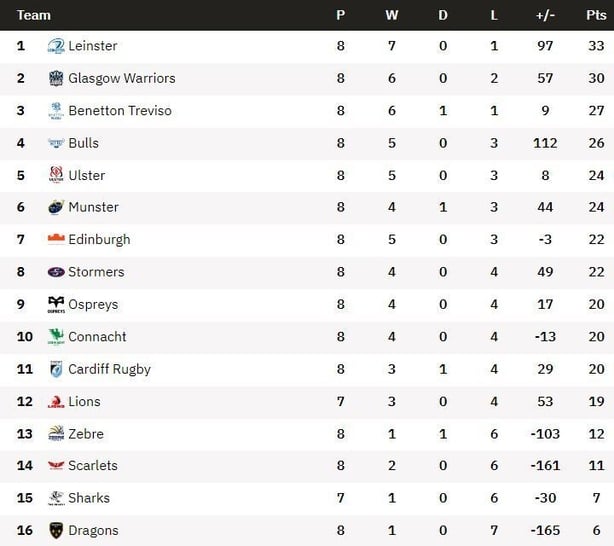Click the Cardiff Rugby crest icon

coord(56,369)
